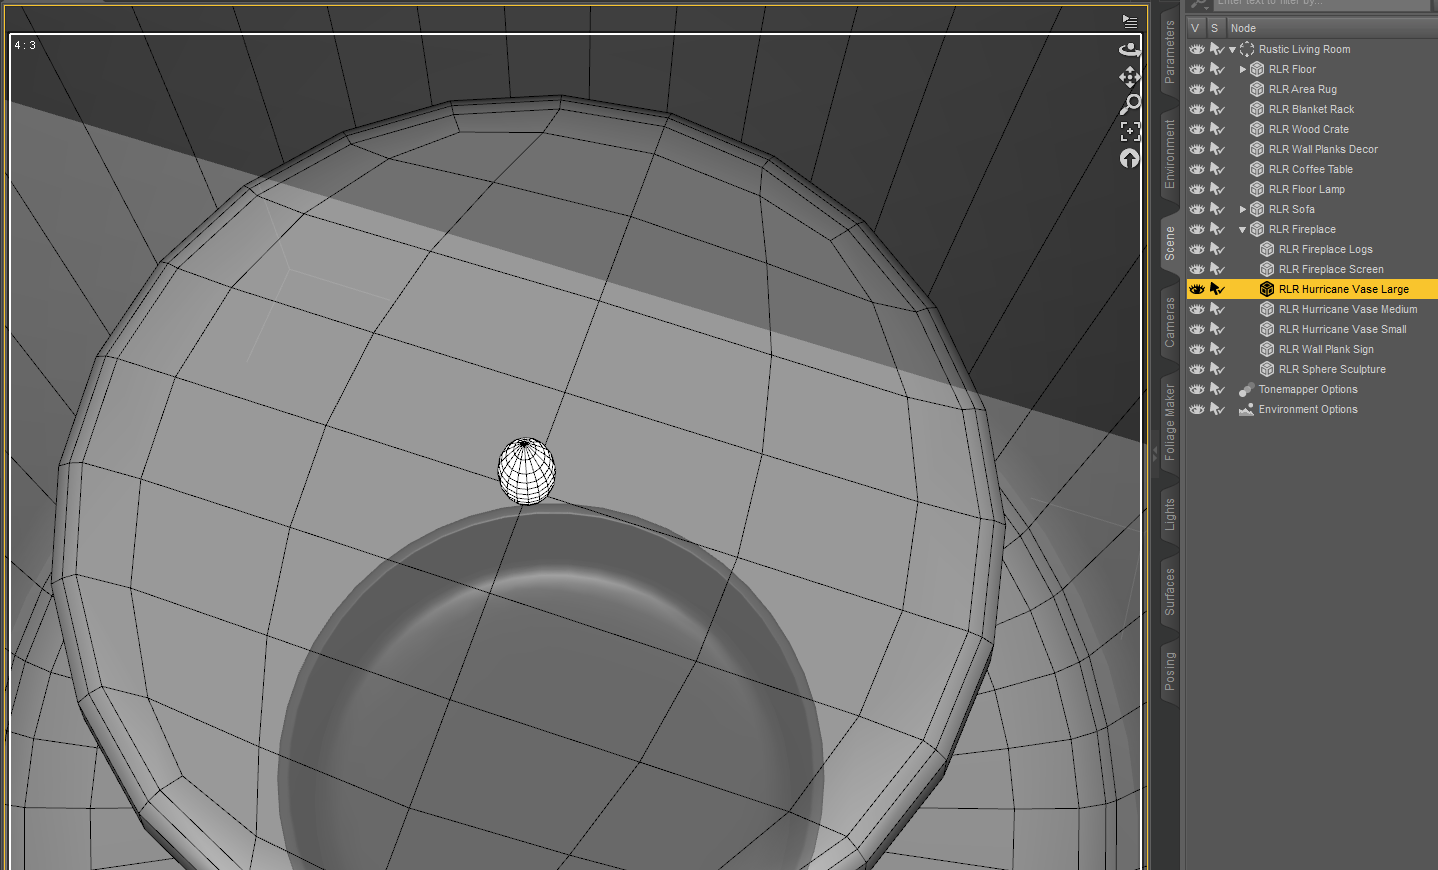Click the RLR Hurricane Vase Medium node icon
1438x870 pixels.
(1267, 309)
